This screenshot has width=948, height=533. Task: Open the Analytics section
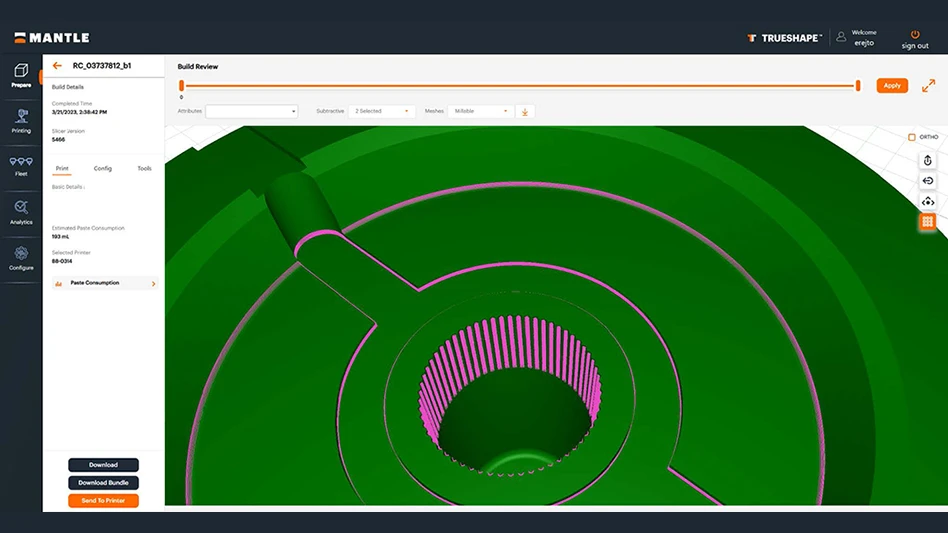click(x=21, y=211)
